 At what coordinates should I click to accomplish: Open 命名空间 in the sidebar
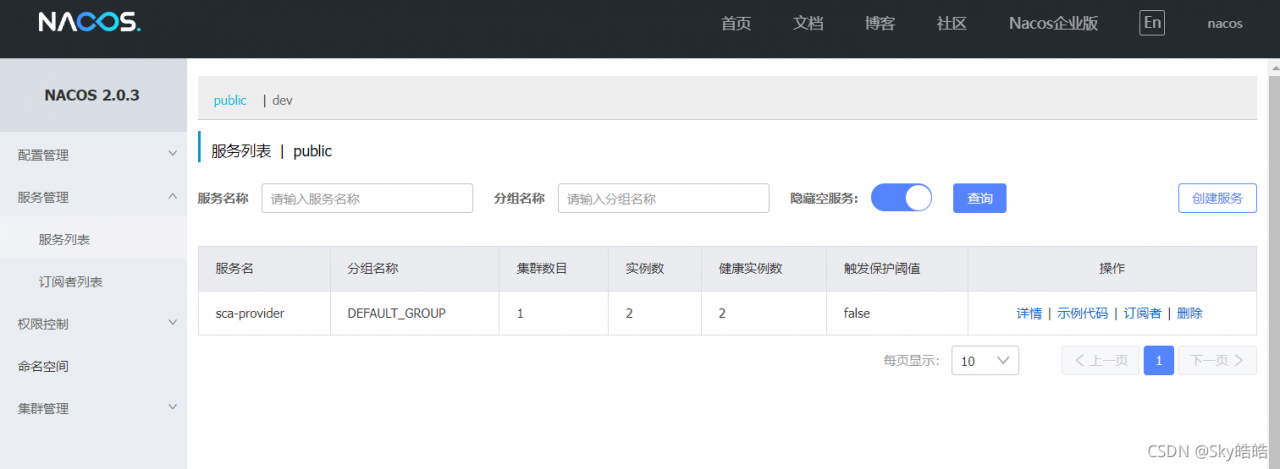coord(44,366)
